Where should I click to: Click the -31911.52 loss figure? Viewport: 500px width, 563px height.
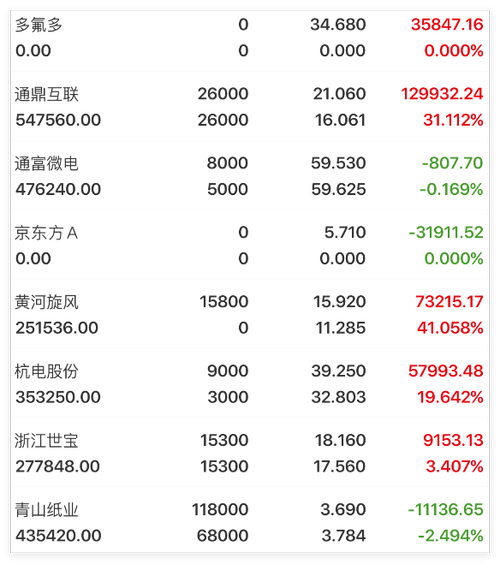(446, 233)
